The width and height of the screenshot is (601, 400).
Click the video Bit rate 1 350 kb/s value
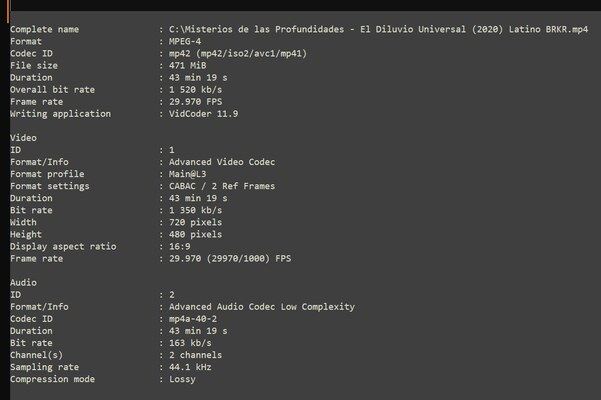(193, 209)
